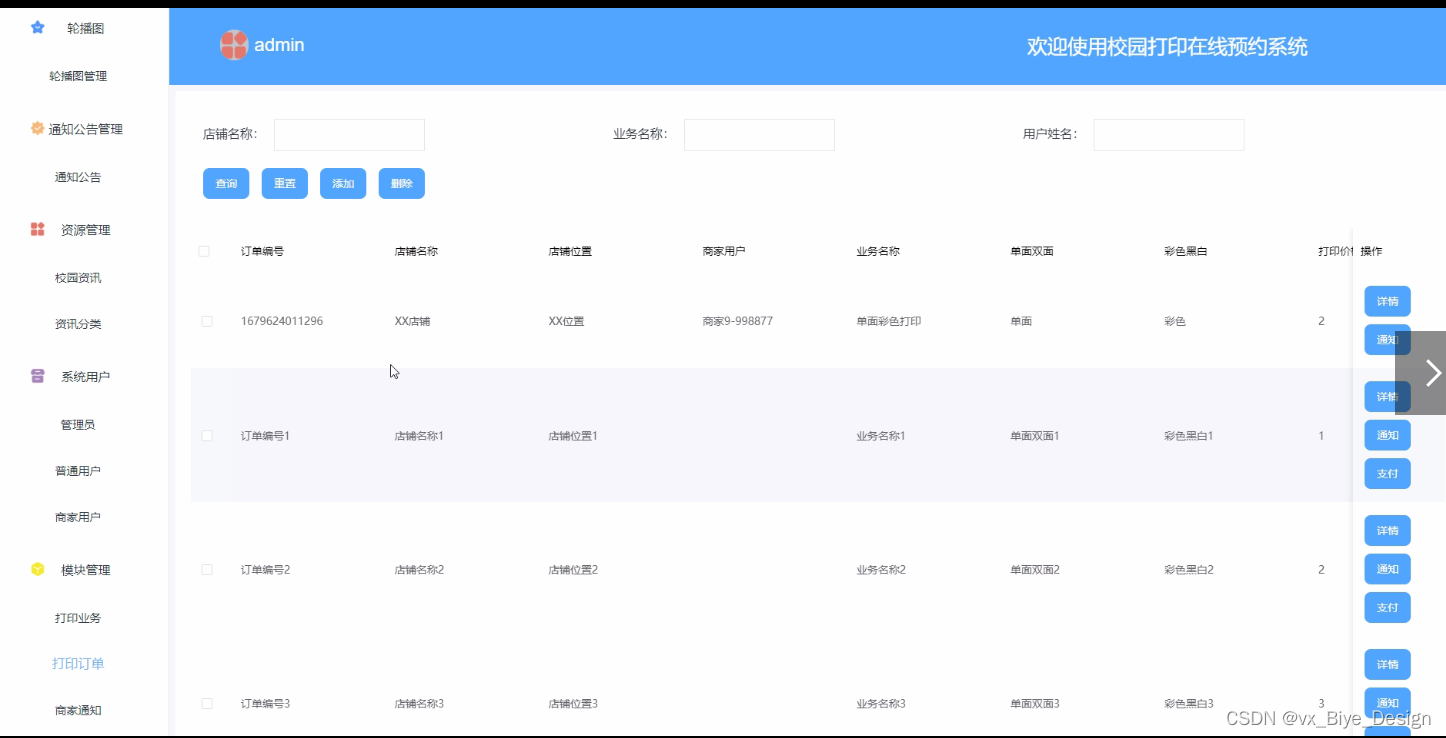Click the cell 店铺名称2
The width and height of the screenshot is (1446, 738).
419,569
